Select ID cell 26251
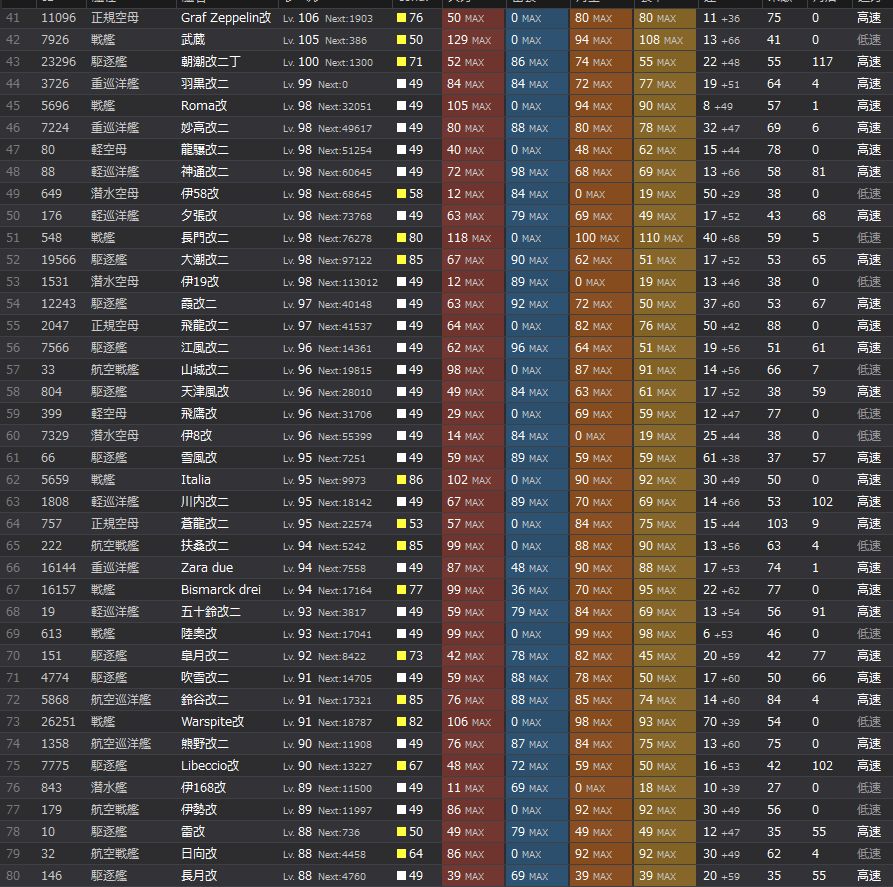893x887 pixels. tap(58, 722)
